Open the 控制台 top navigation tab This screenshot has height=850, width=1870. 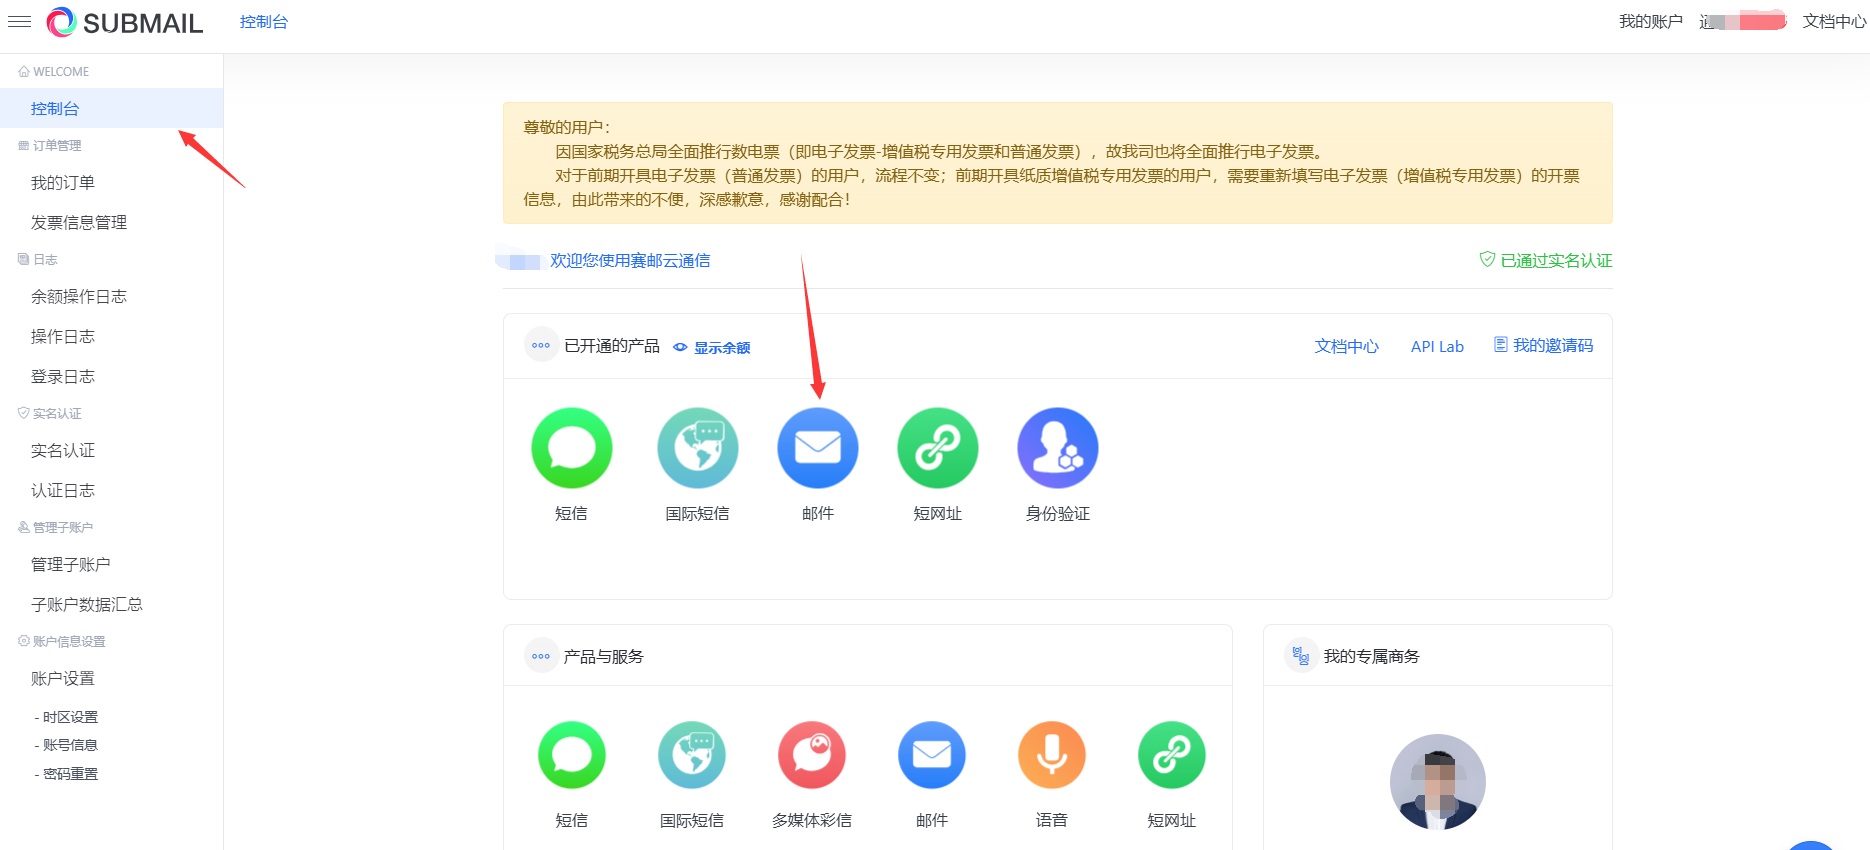tap(264, 22)
